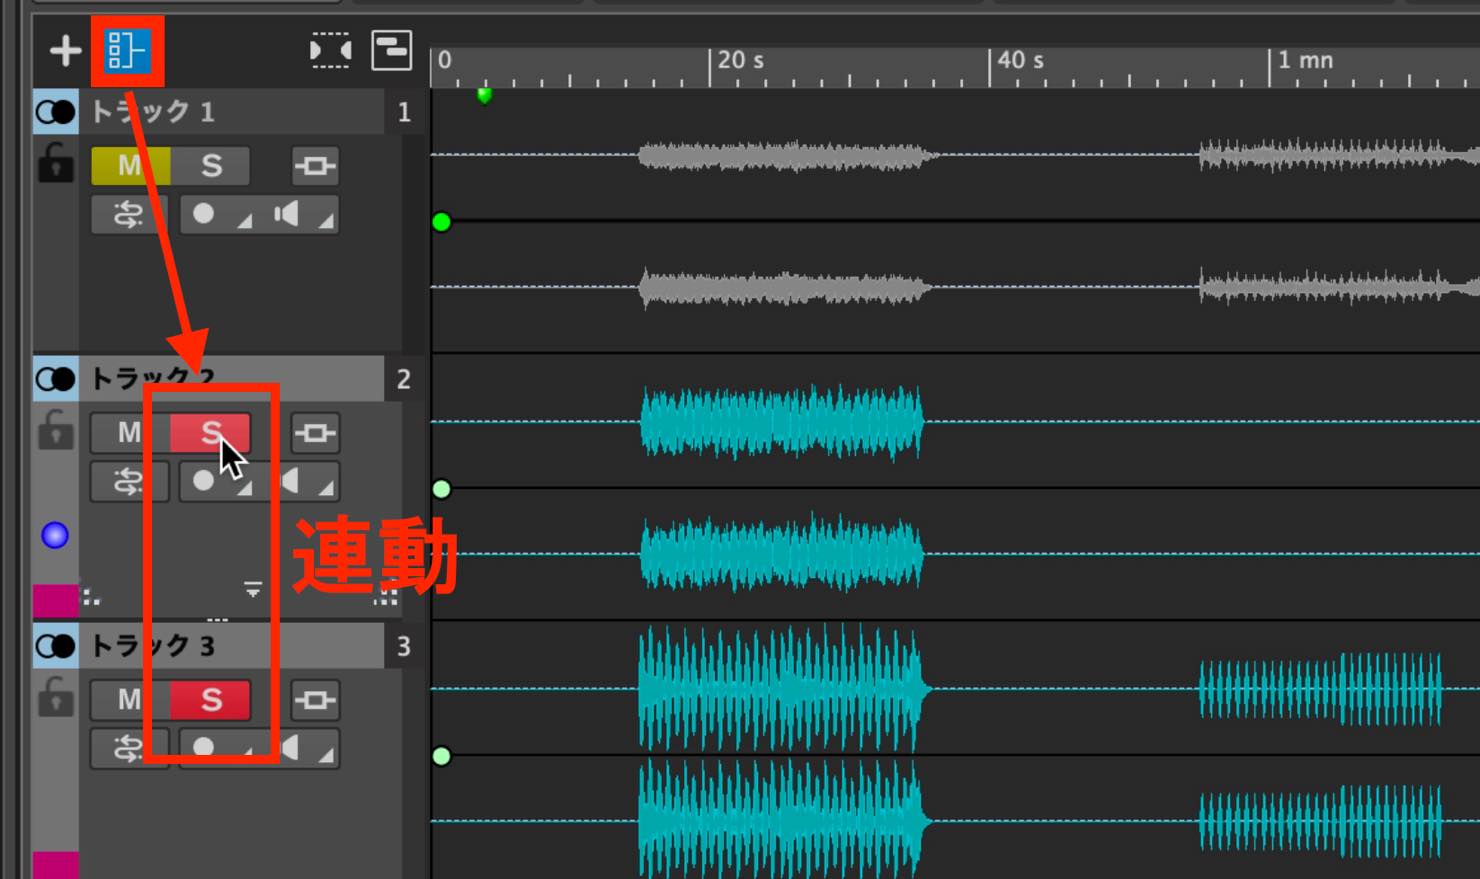Click the blue circle on トラック 2
This screenshot has height=879, width=1480.
55,536
